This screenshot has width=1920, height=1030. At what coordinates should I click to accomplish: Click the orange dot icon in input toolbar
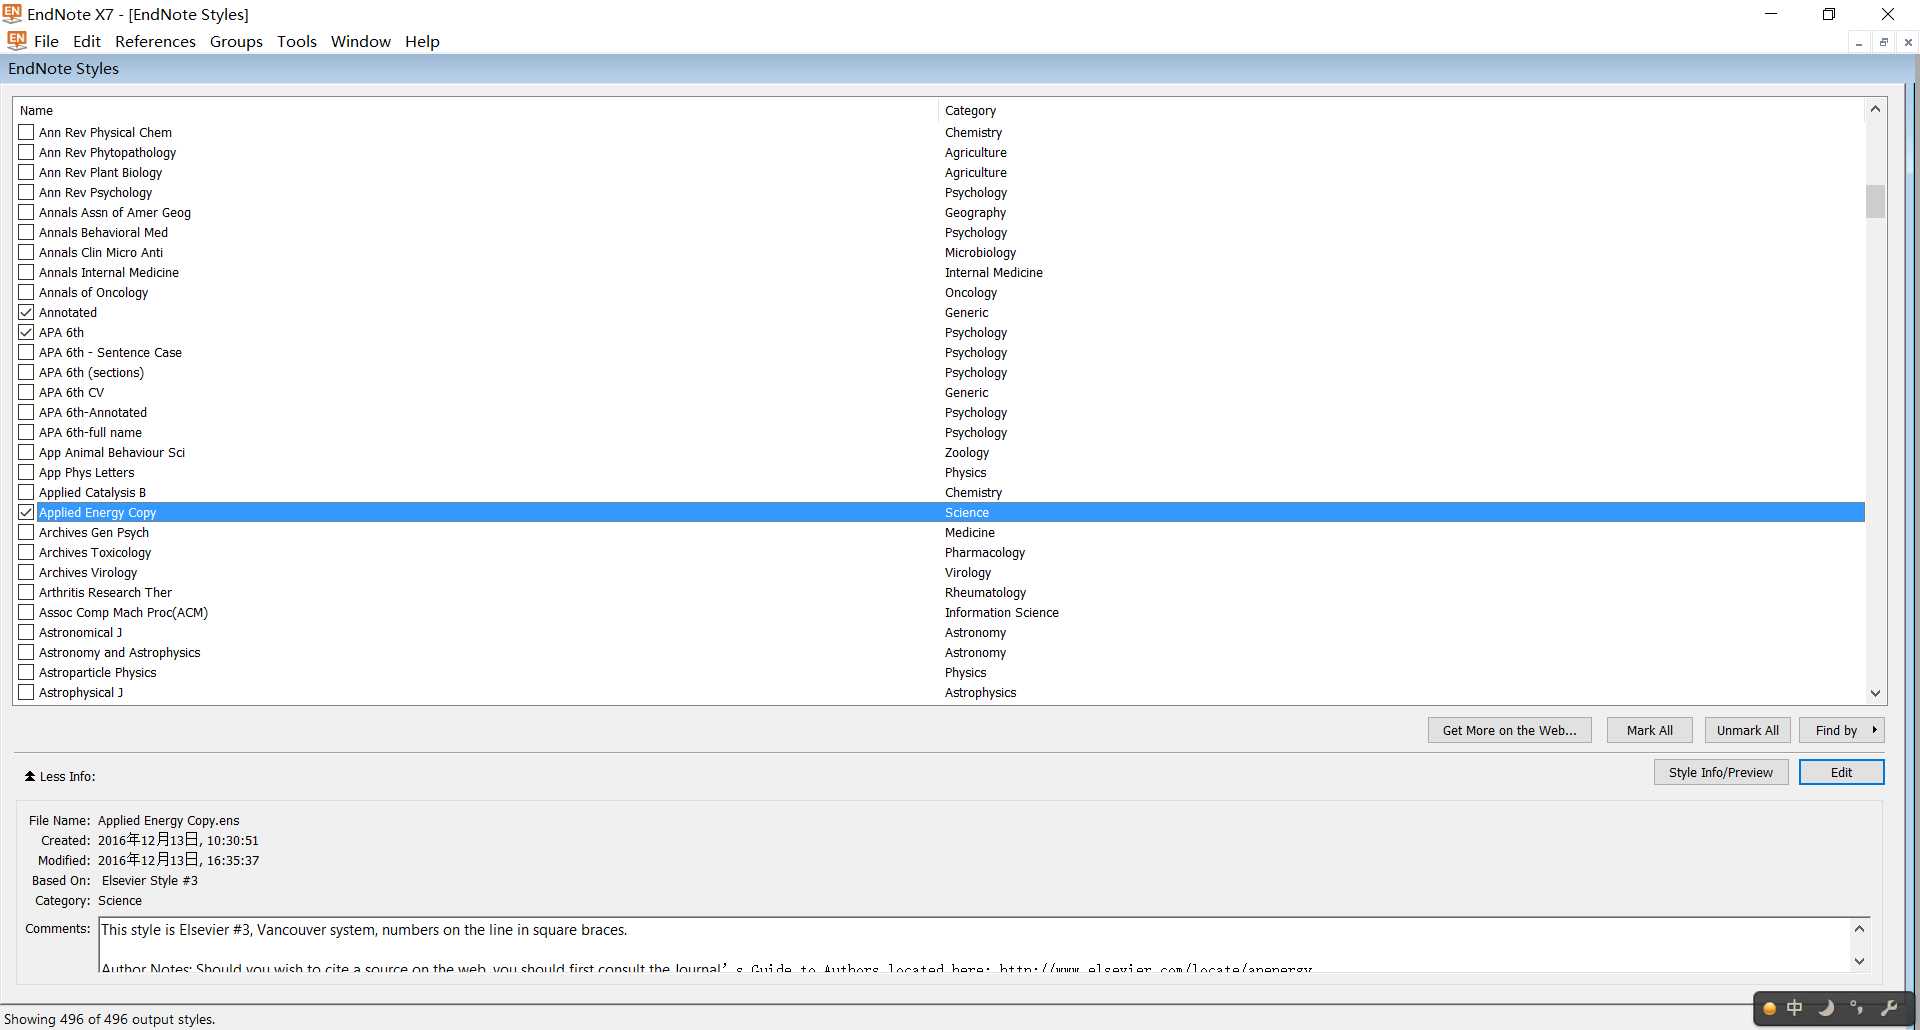(x=1769, y=1008)
